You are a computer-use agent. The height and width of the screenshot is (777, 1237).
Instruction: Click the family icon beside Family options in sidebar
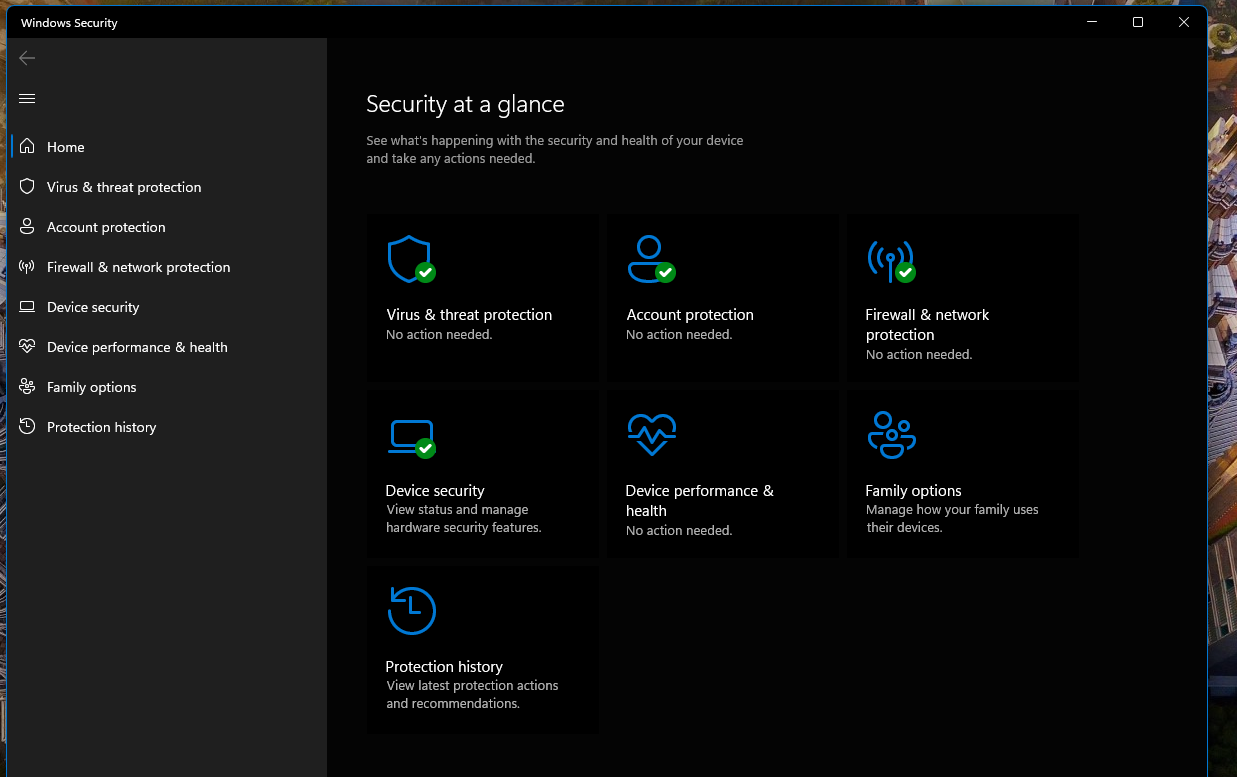(x=27, y=387)
